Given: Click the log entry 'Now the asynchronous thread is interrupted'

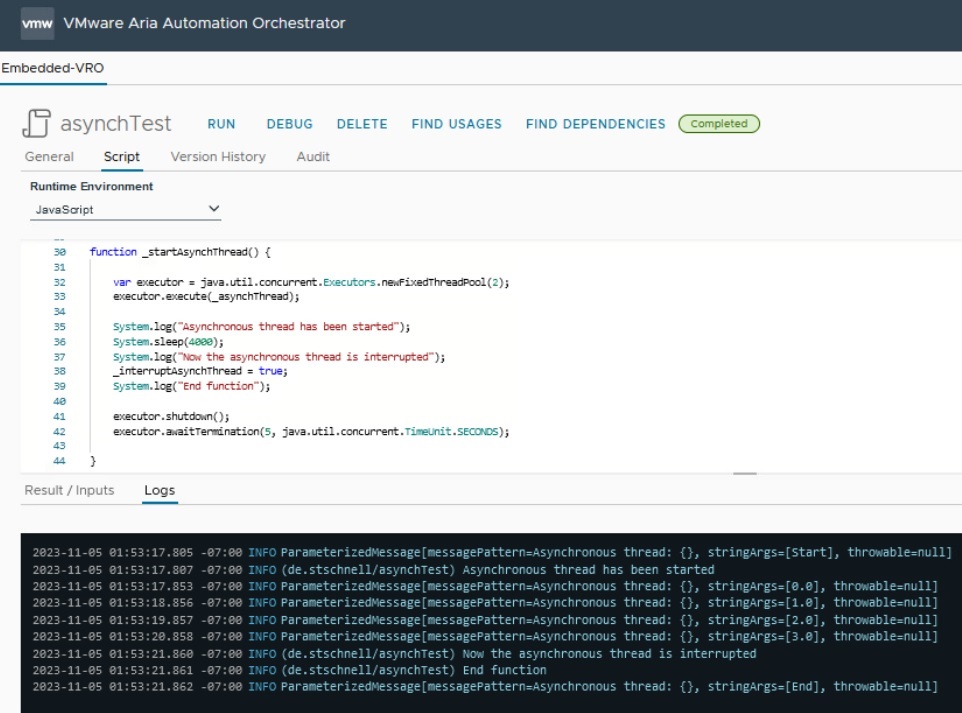Looking at the screenshot, I should (x=394, y=653).
